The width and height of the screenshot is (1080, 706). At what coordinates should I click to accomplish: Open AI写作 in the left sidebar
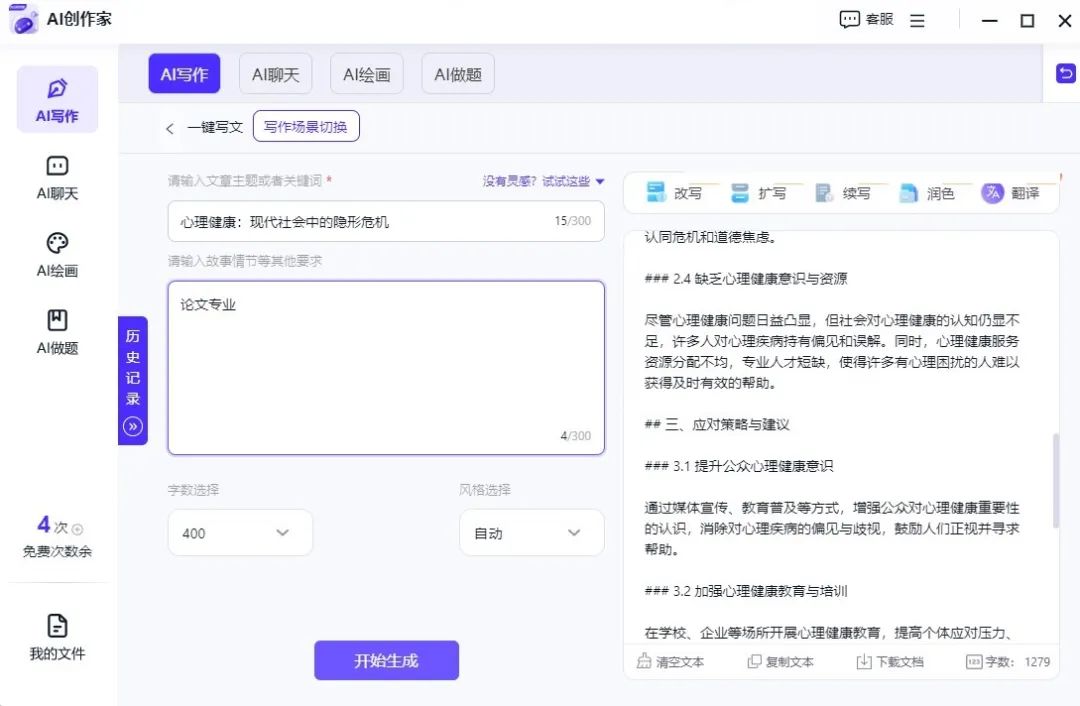(x=57, y=99)
